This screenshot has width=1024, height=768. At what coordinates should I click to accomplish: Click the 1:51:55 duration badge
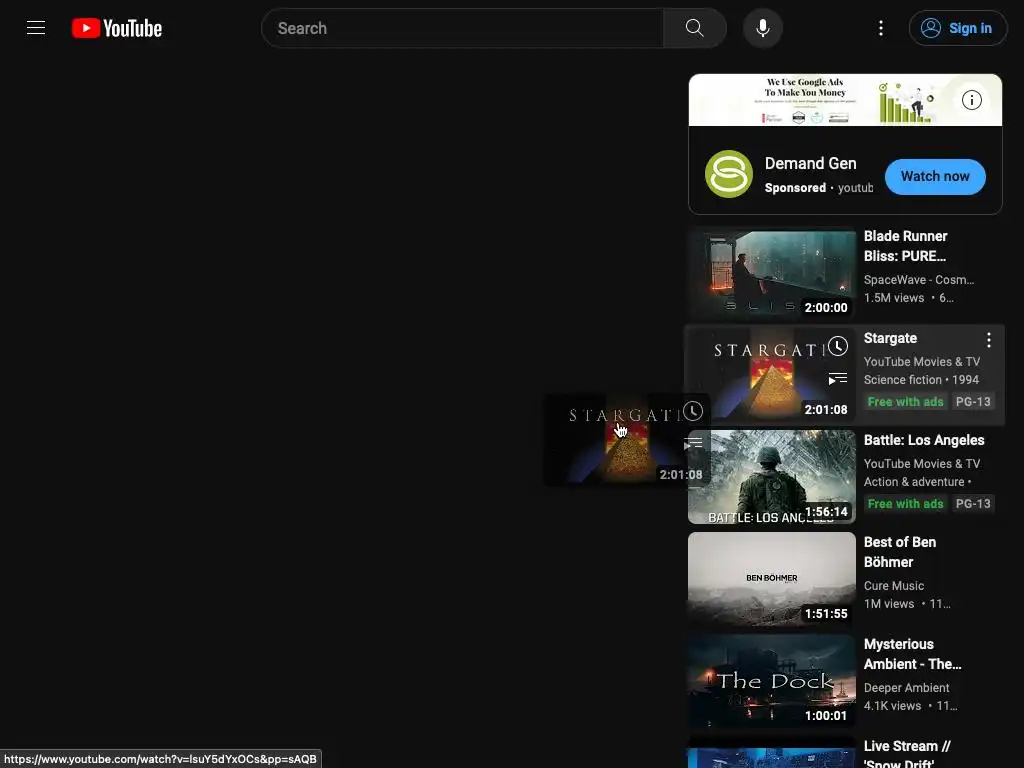pos(825,614)
